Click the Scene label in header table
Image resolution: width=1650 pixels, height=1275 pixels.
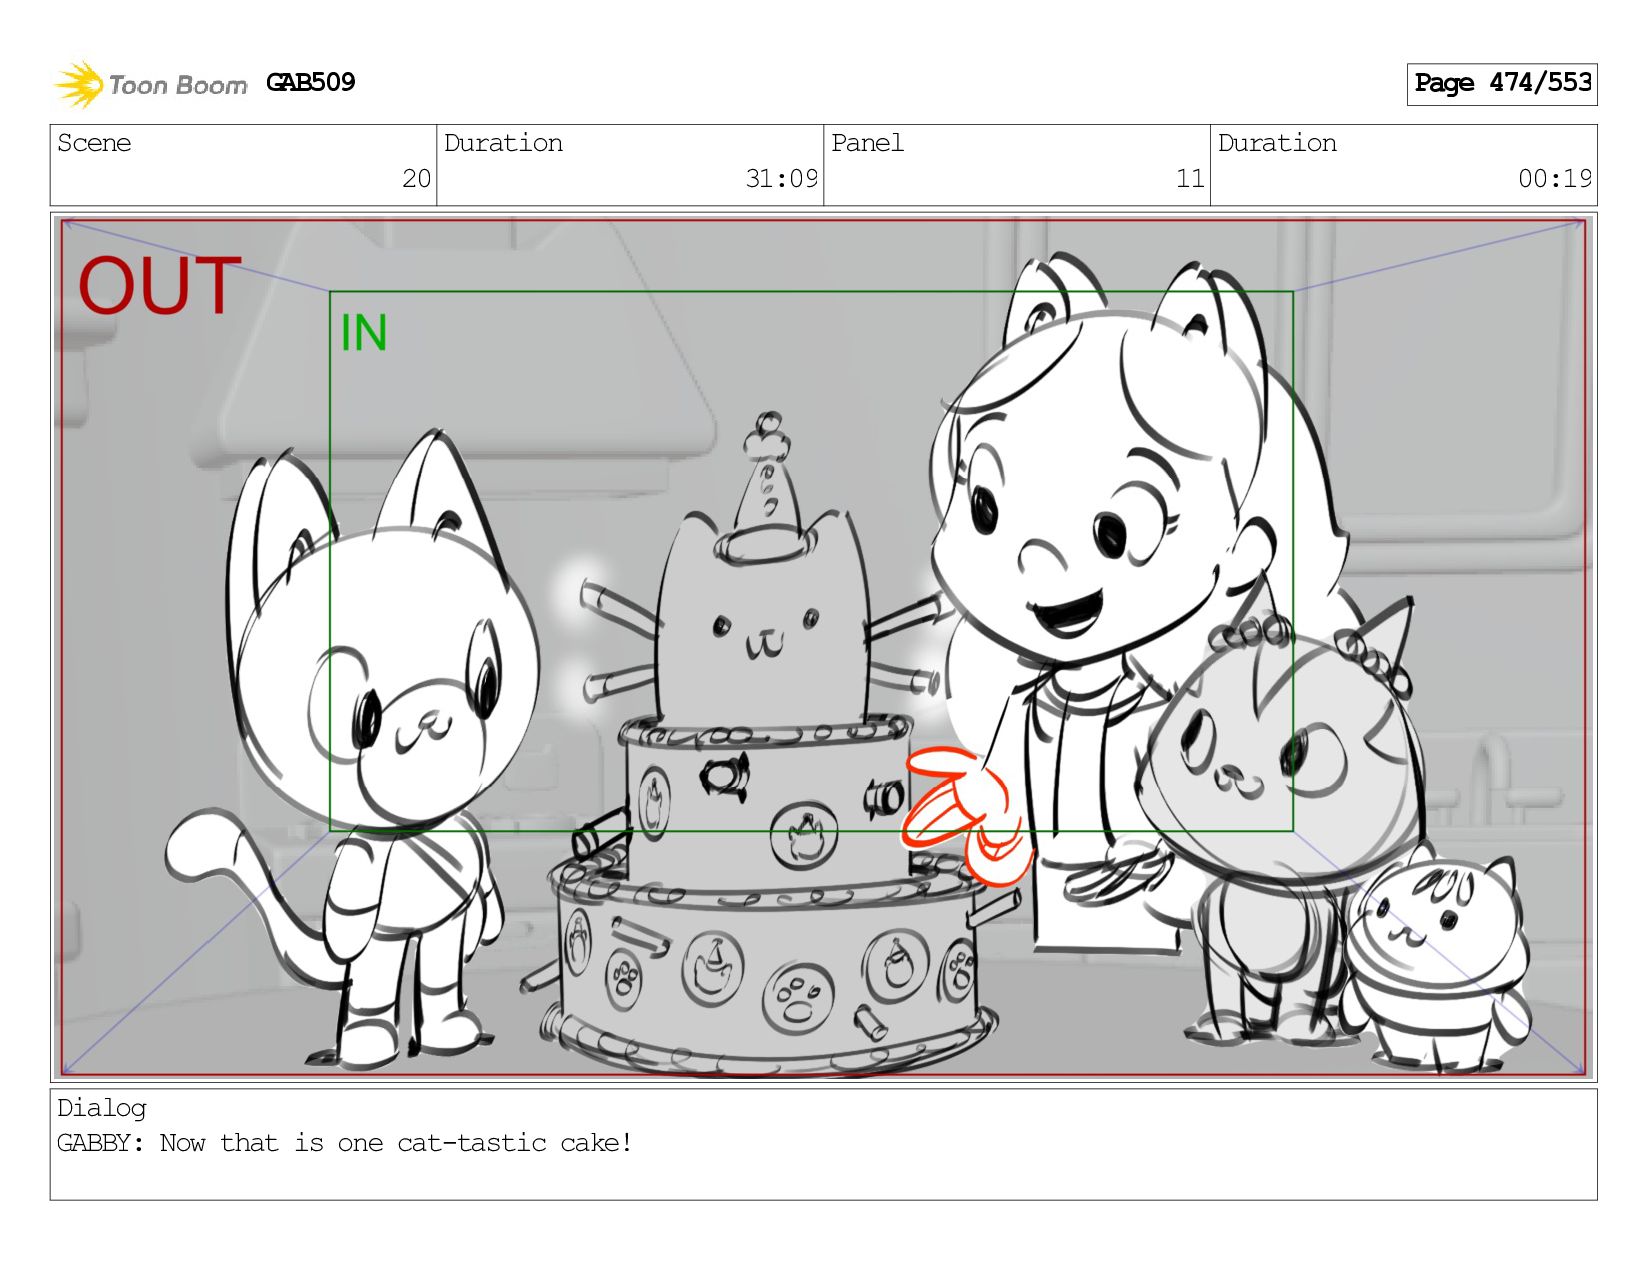tap(94, 143)
